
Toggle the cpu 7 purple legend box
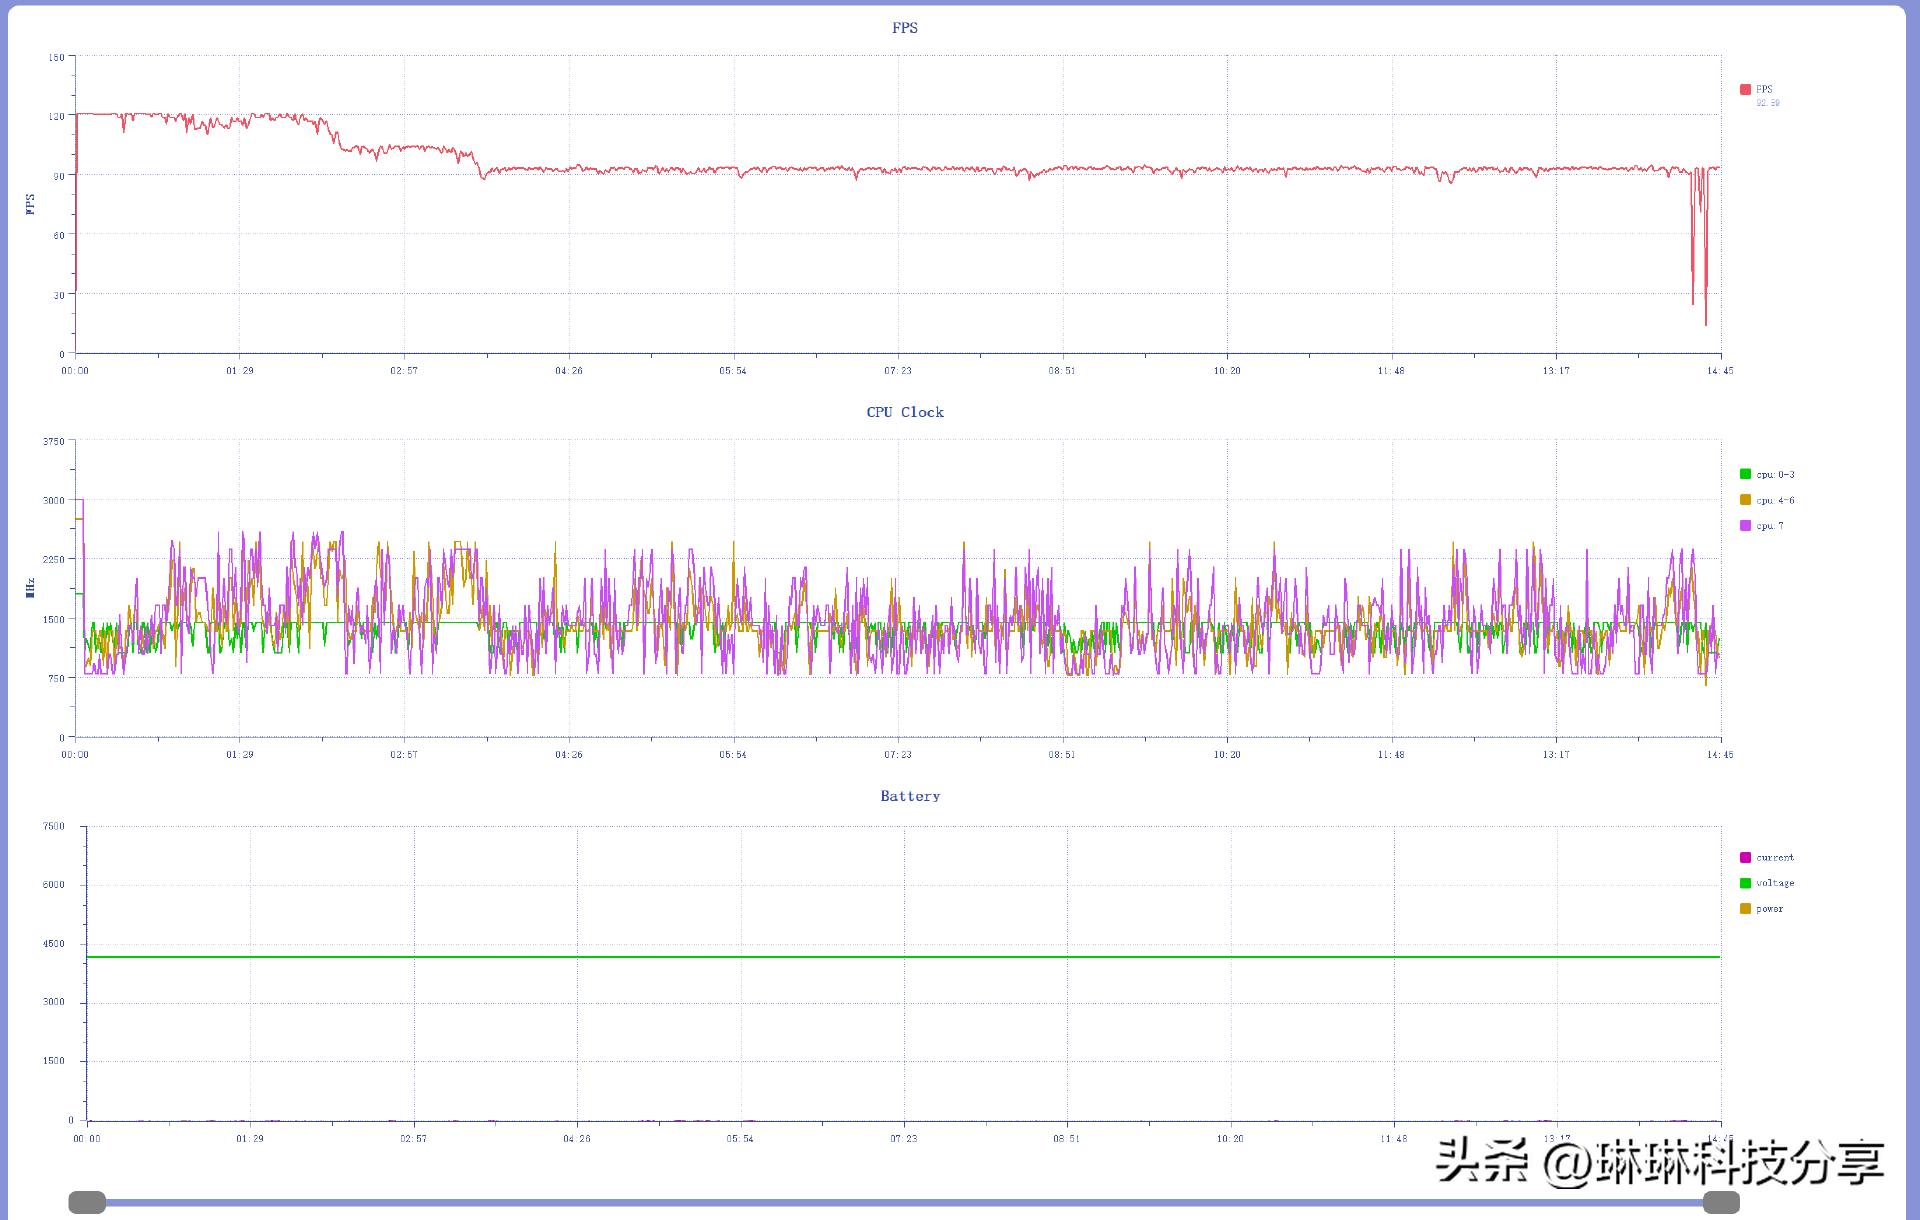1745,525
